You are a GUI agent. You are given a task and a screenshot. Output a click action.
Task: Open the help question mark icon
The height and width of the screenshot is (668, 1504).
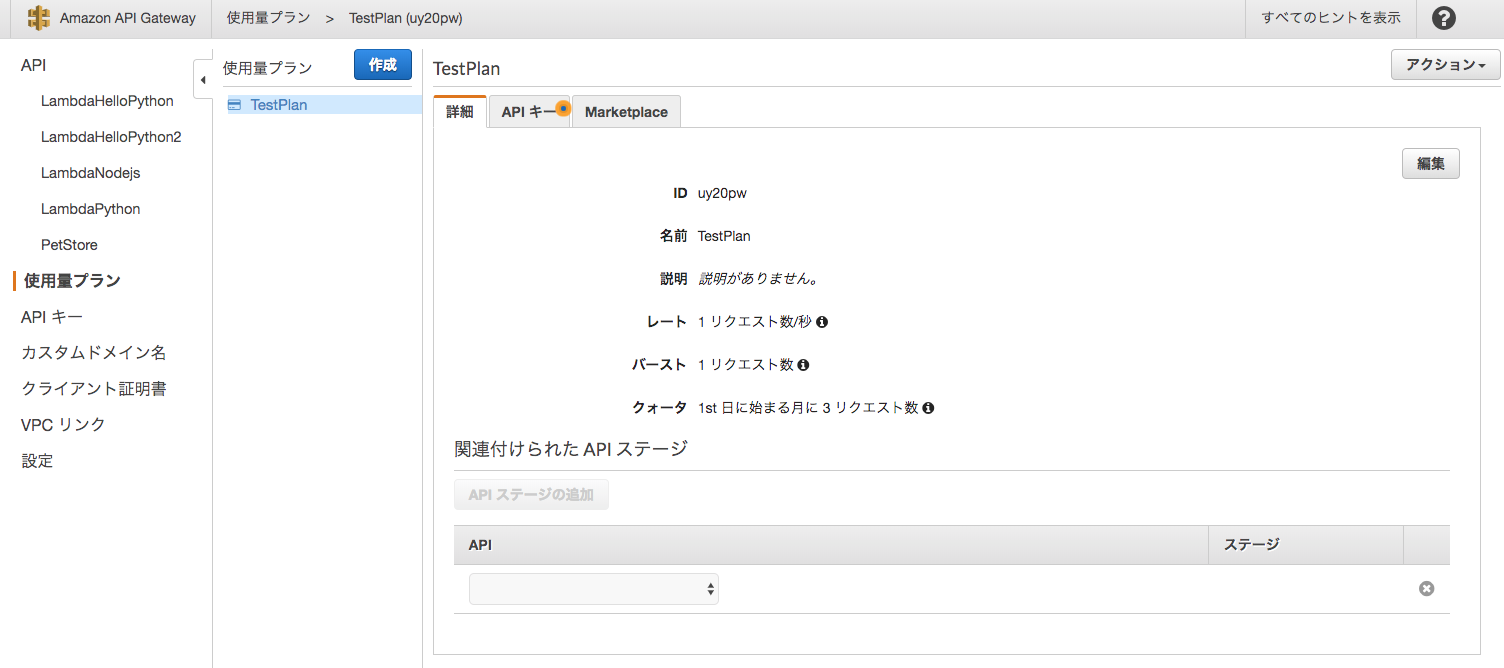click(x=1443, y=18)
